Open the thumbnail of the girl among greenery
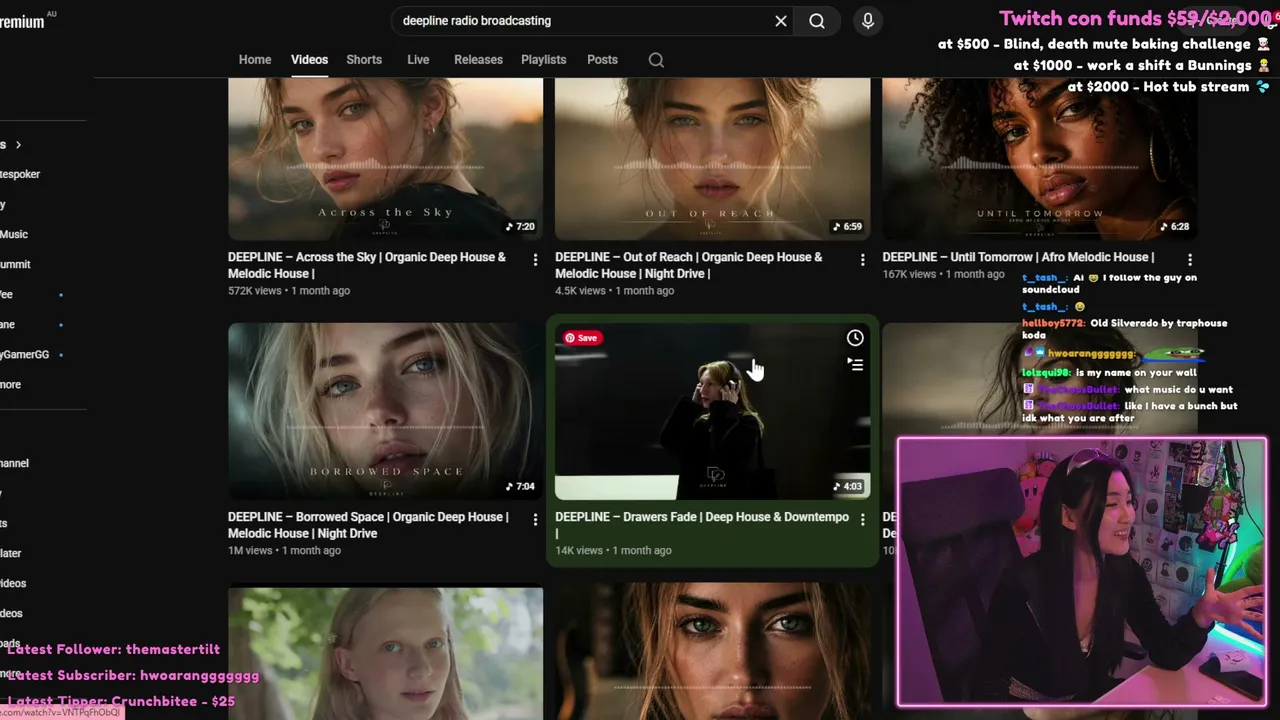 385,652
